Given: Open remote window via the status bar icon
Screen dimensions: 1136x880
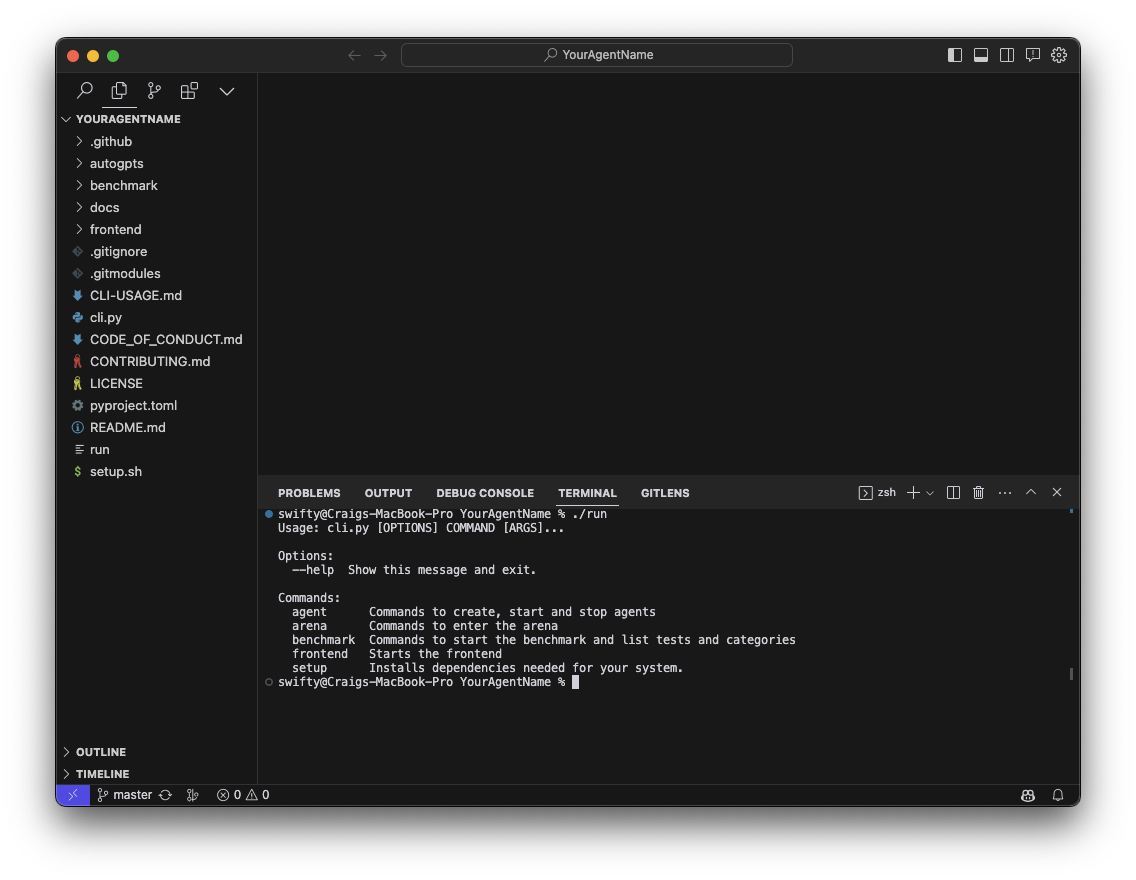Looking at the screenshot, I should 72,794.
